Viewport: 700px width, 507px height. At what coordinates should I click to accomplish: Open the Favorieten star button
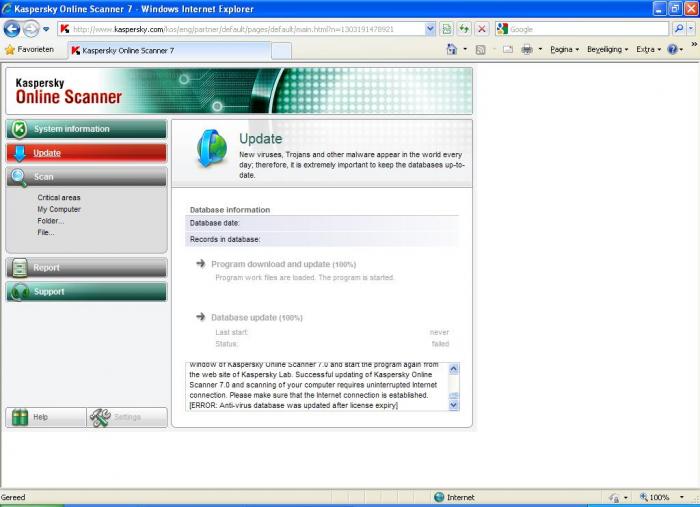point(29,50)
